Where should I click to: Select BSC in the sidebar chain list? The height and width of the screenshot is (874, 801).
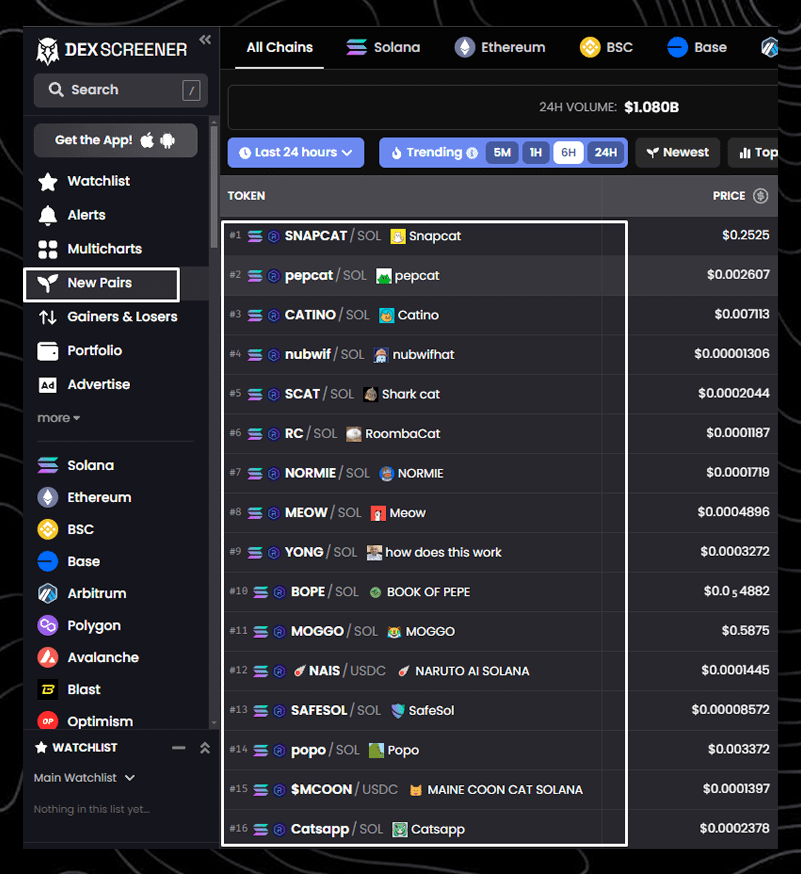pyautogui.click(x=65, y=530)
